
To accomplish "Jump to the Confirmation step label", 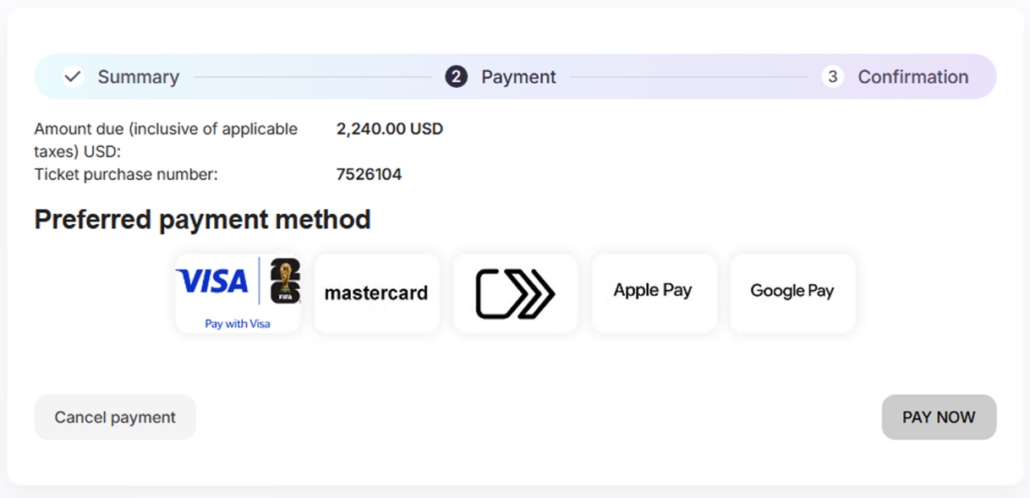I will [912, 77].
